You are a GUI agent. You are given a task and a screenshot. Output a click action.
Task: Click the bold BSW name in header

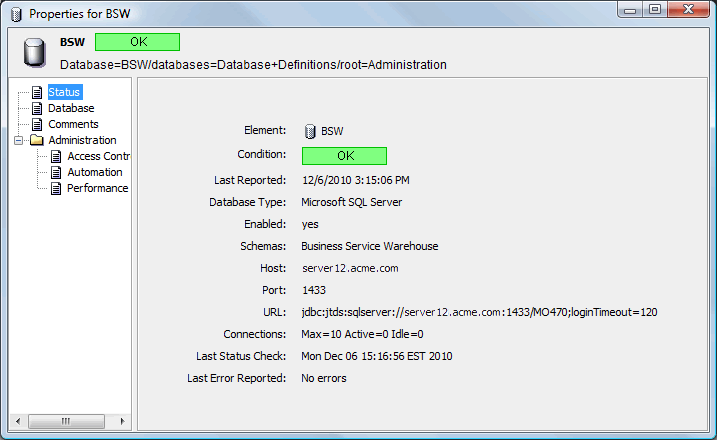pyautogui.click(x=72, y=42)
